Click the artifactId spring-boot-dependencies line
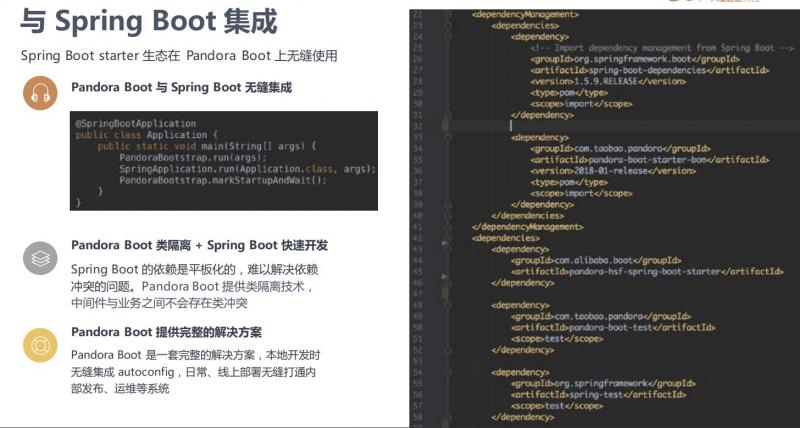Image resolution: width=800 pixels, height=428 pixels. (649, 70)
